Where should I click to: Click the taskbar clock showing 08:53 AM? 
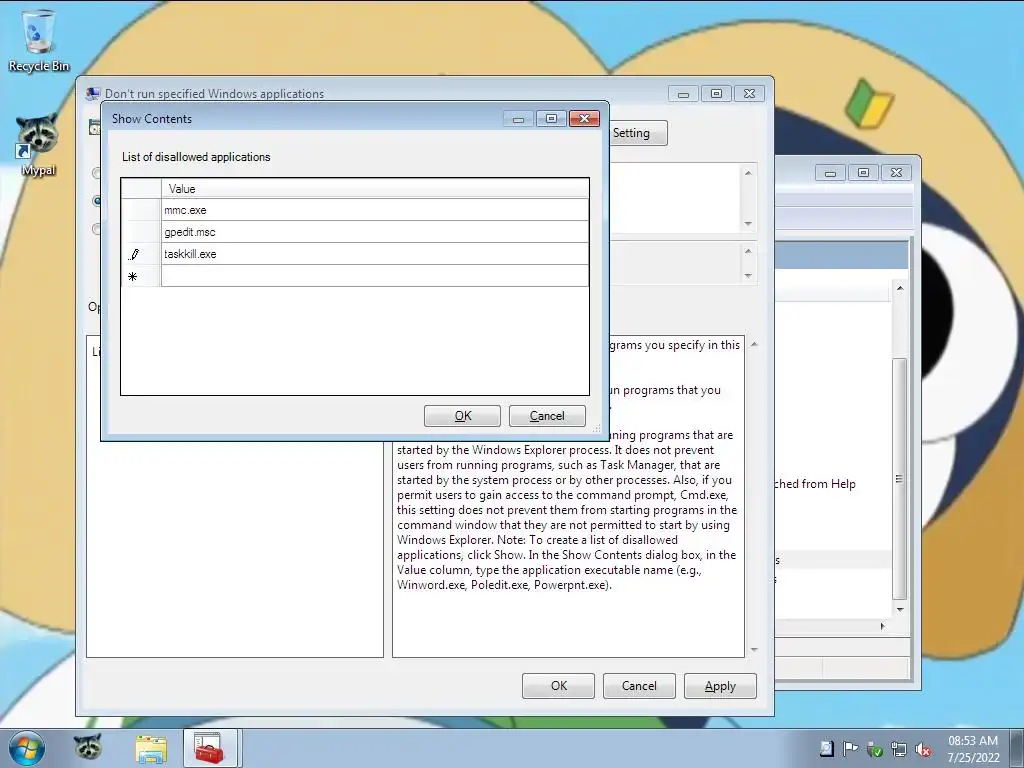973,749
